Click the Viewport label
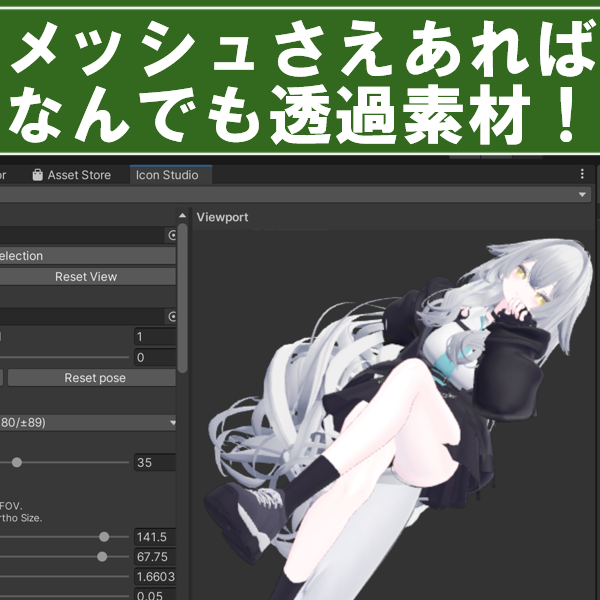The image size is (600, 600). pyautogui.click(x=222, y=217)
